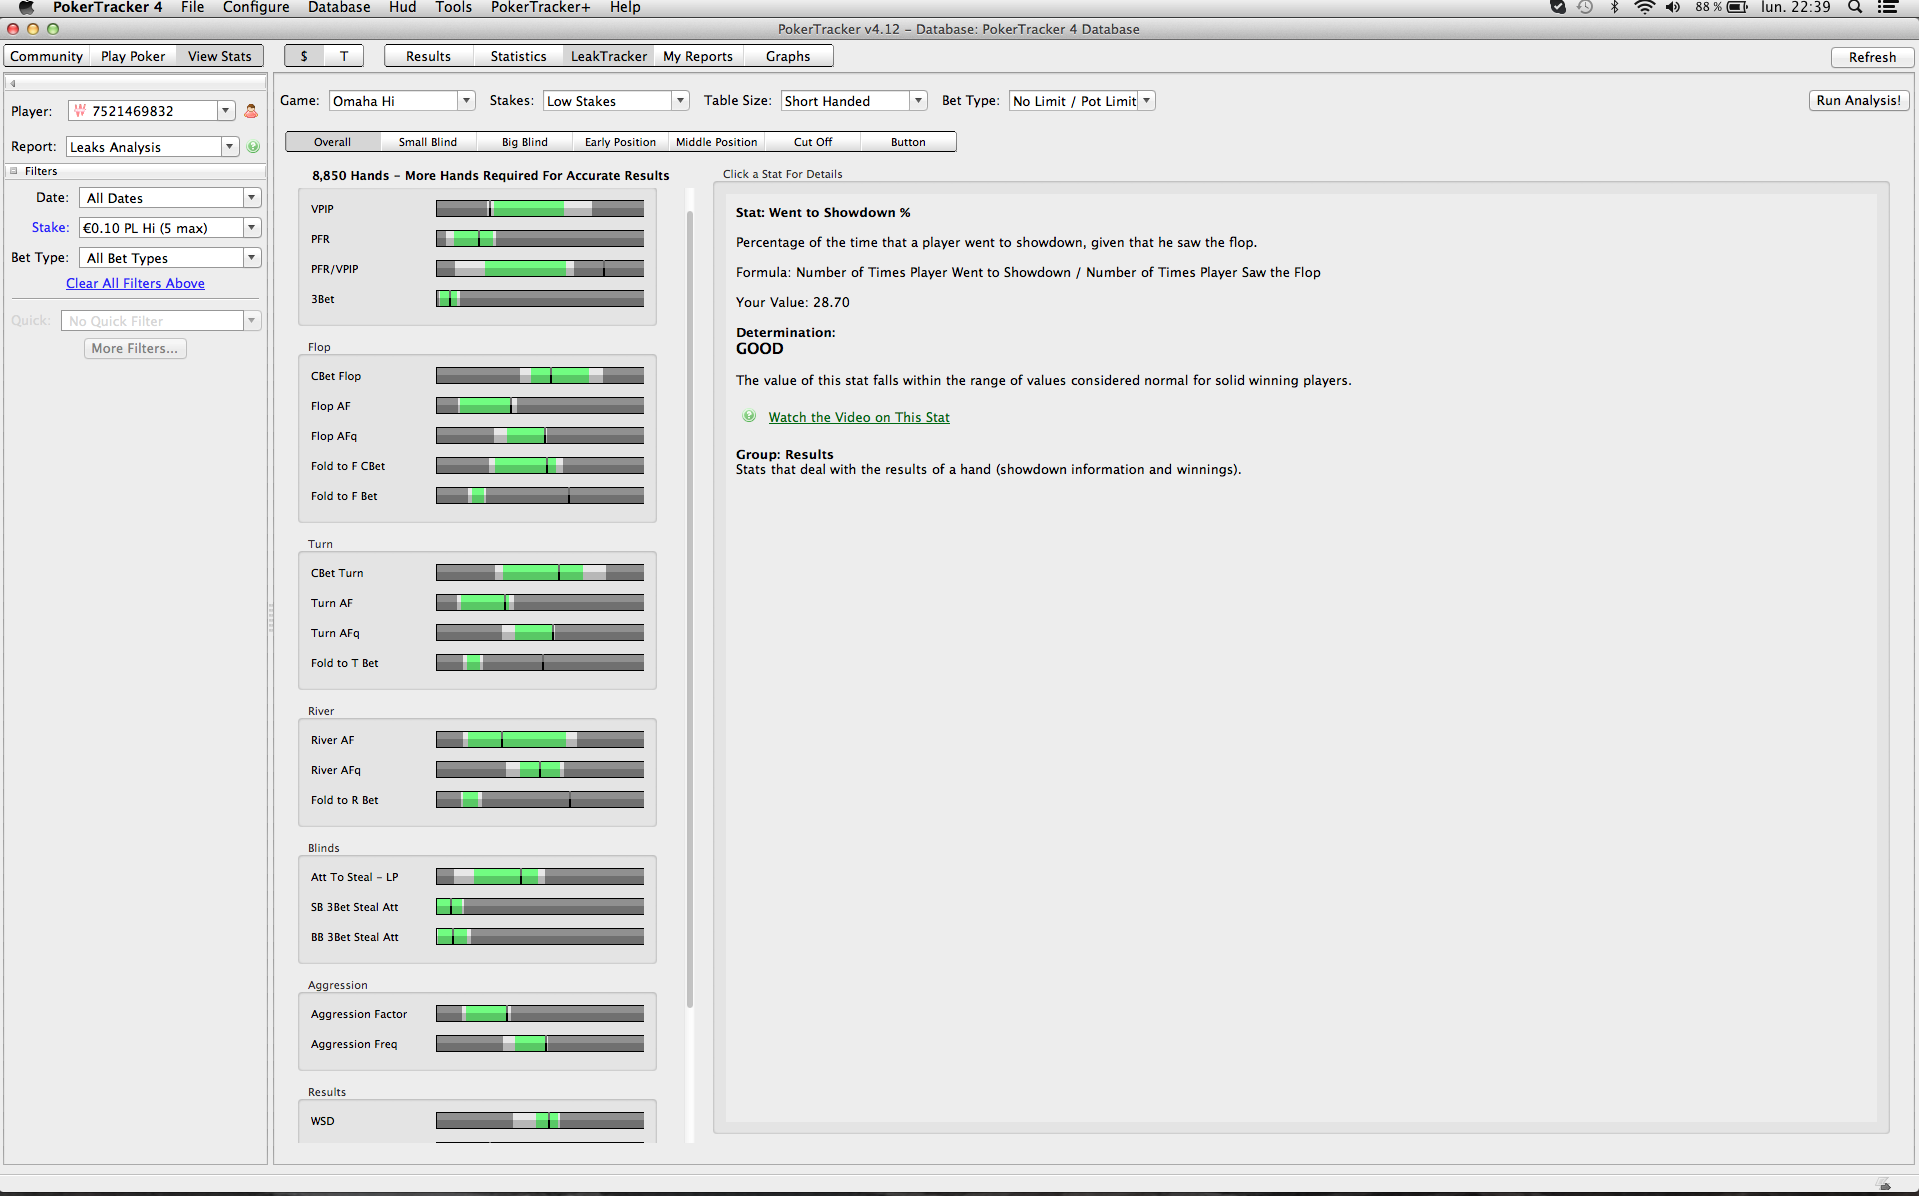Click the CBet Flop stat range bar
1919x1196 pixels.
tap(540, 376)
